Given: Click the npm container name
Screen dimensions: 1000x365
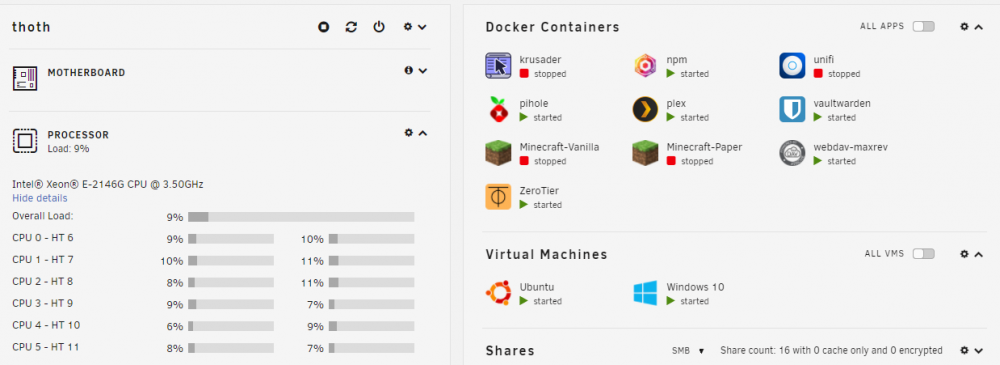Looking at the screenshot, I should point(677,59).
